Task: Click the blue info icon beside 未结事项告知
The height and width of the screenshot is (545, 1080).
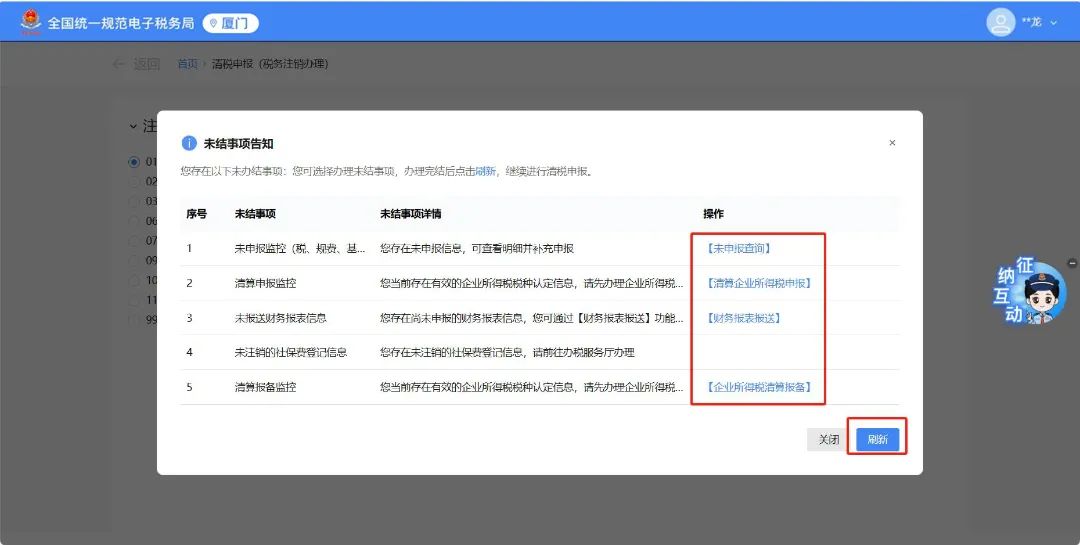Action: 189,143
